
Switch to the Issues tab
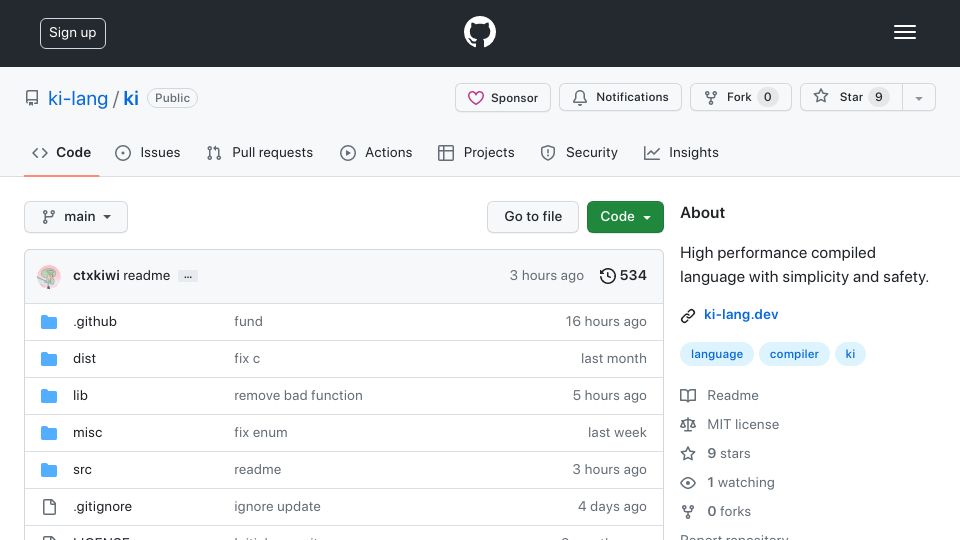[x=148, y=152]
